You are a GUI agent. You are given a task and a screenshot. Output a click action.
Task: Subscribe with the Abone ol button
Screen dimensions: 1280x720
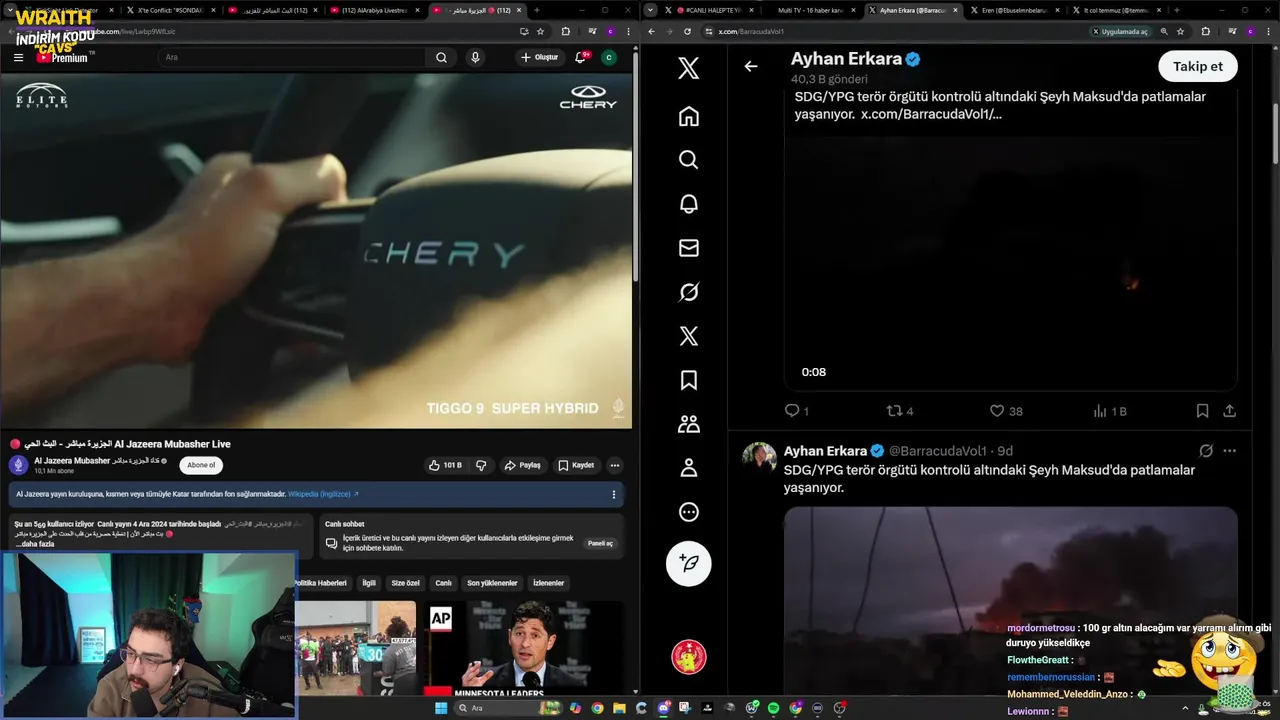[x=201, y=465]
